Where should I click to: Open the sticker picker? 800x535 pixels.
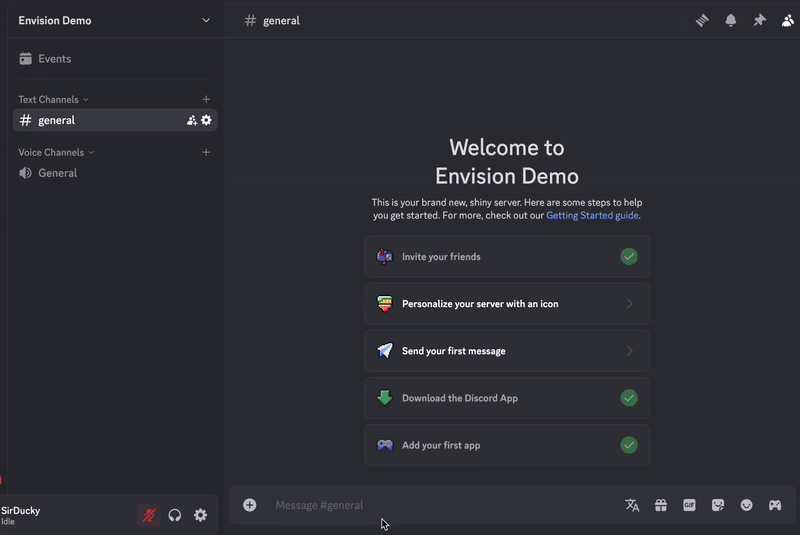[x=718, y=505]
